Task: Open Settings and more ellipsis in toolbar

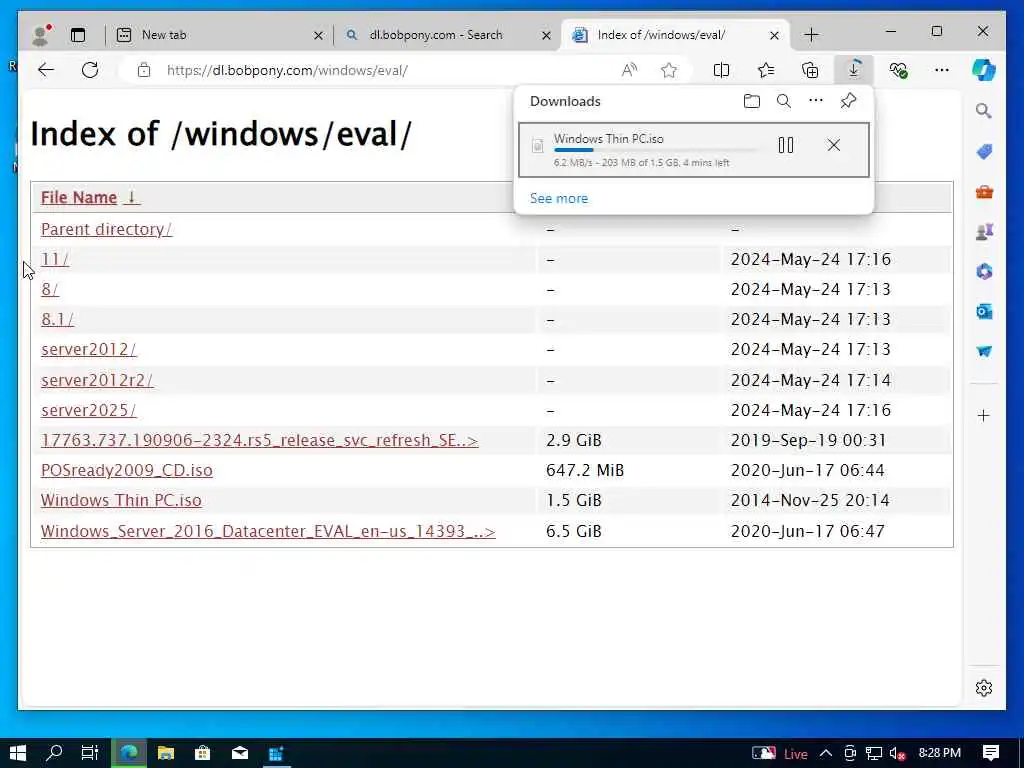Action: click(x=942, y=70)
